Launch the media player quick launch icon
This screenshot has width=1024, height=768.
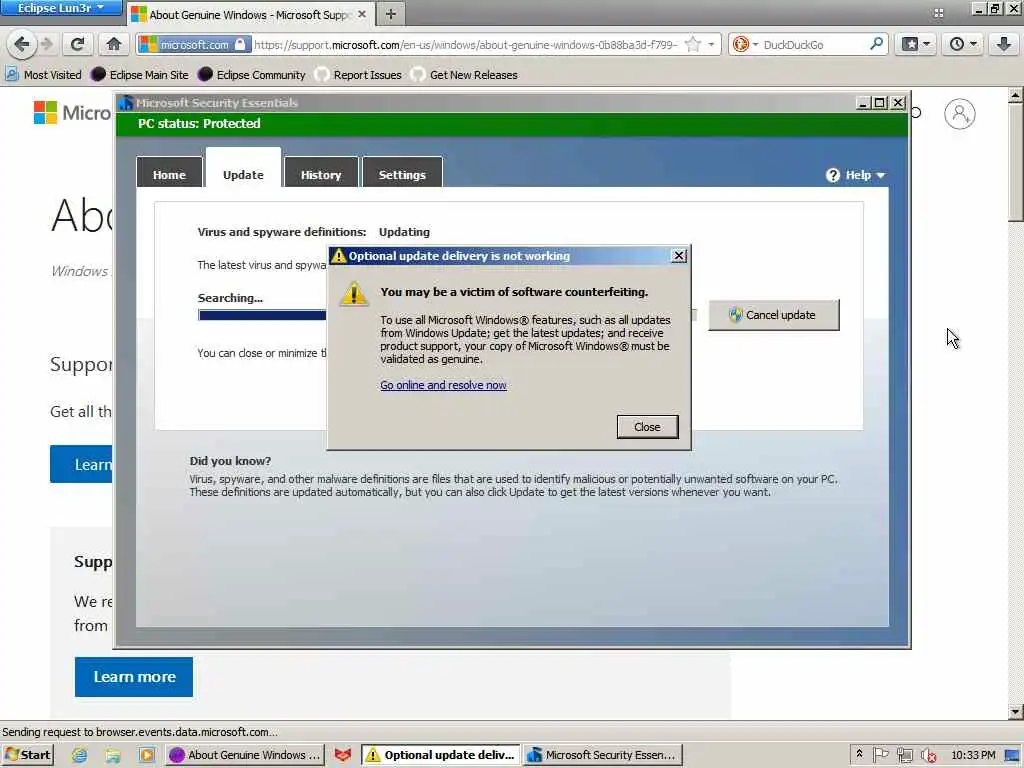coord(146,755)
